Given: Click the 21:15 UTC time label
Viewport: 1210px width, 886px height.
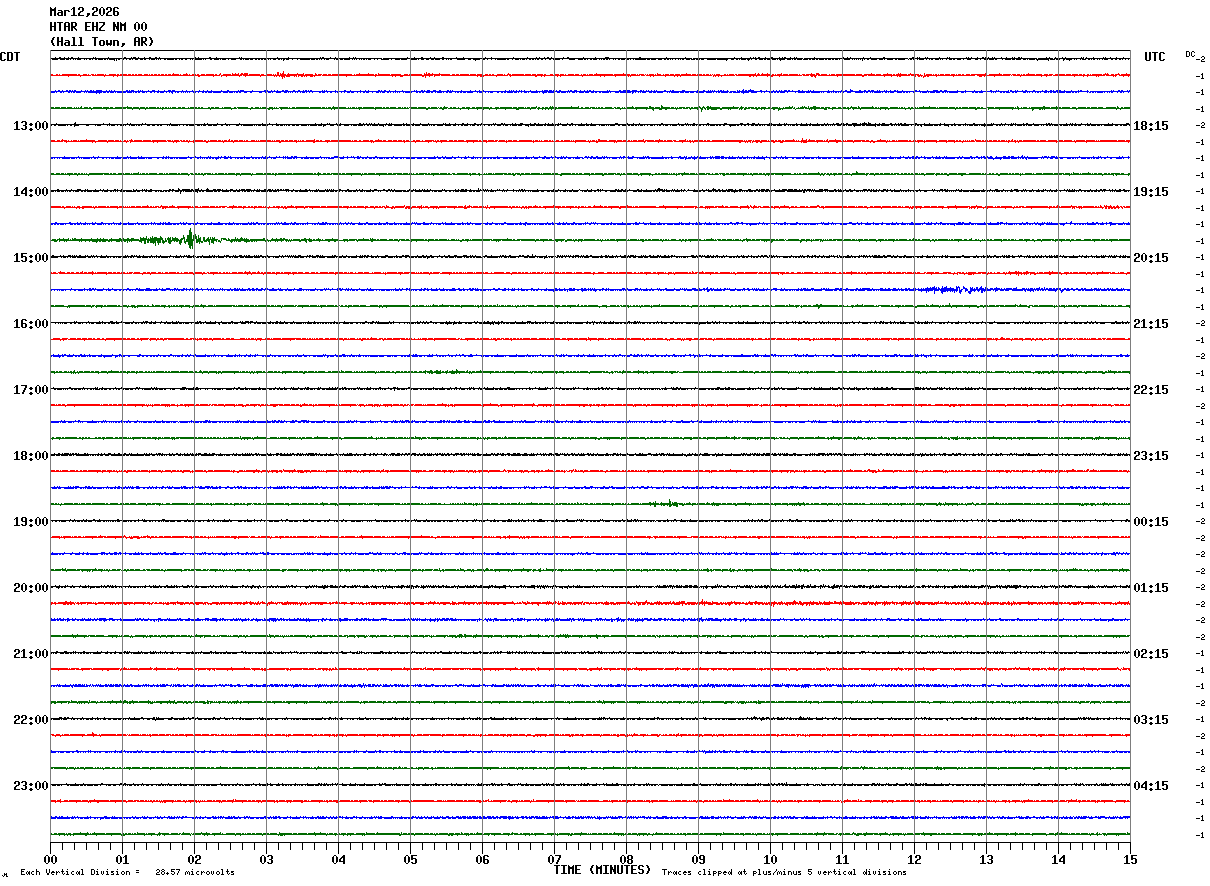Looking at the screenshot, I should pos(1151,324).
